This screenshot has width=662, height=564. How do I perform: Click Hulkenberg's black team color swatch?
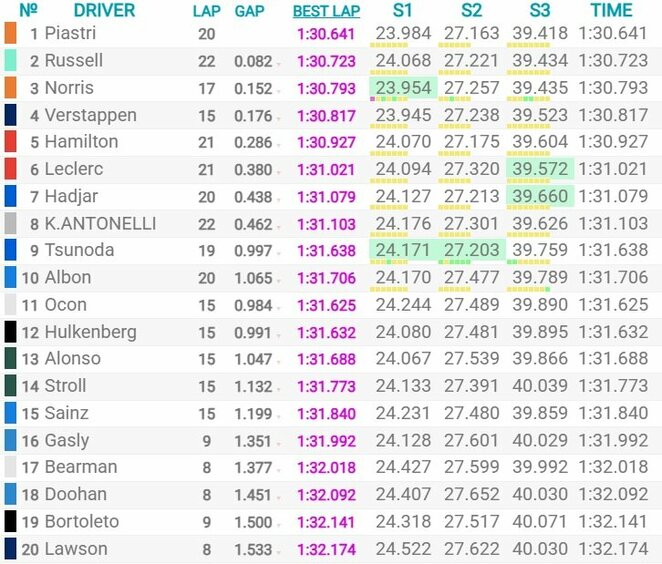click(x=10, y=332)
